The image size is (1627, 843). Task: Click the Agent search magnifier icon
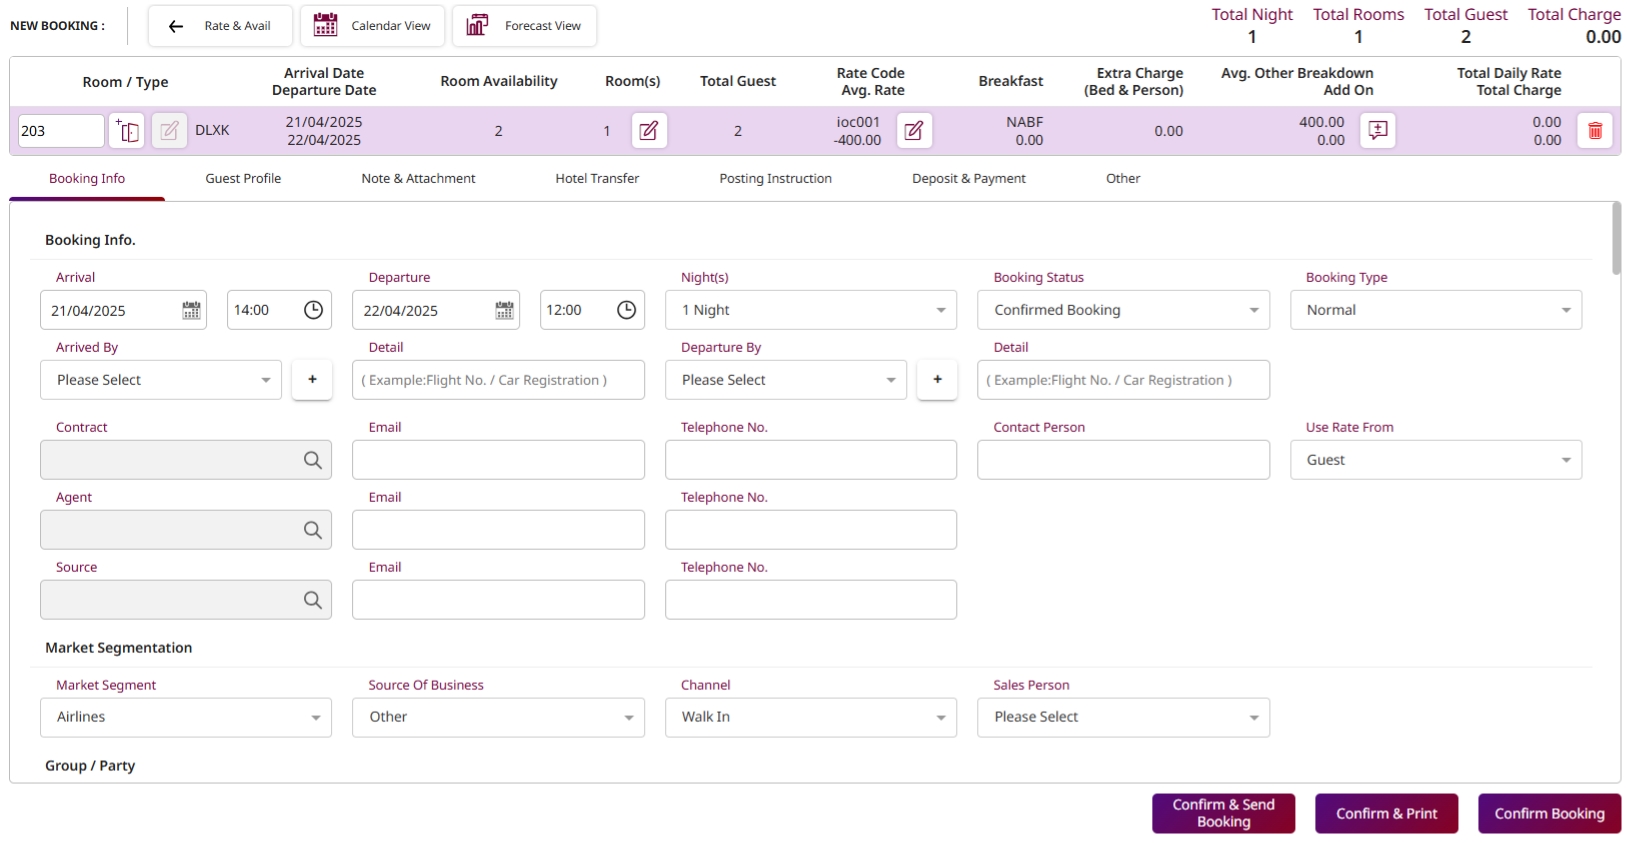[x=312, y=530]
